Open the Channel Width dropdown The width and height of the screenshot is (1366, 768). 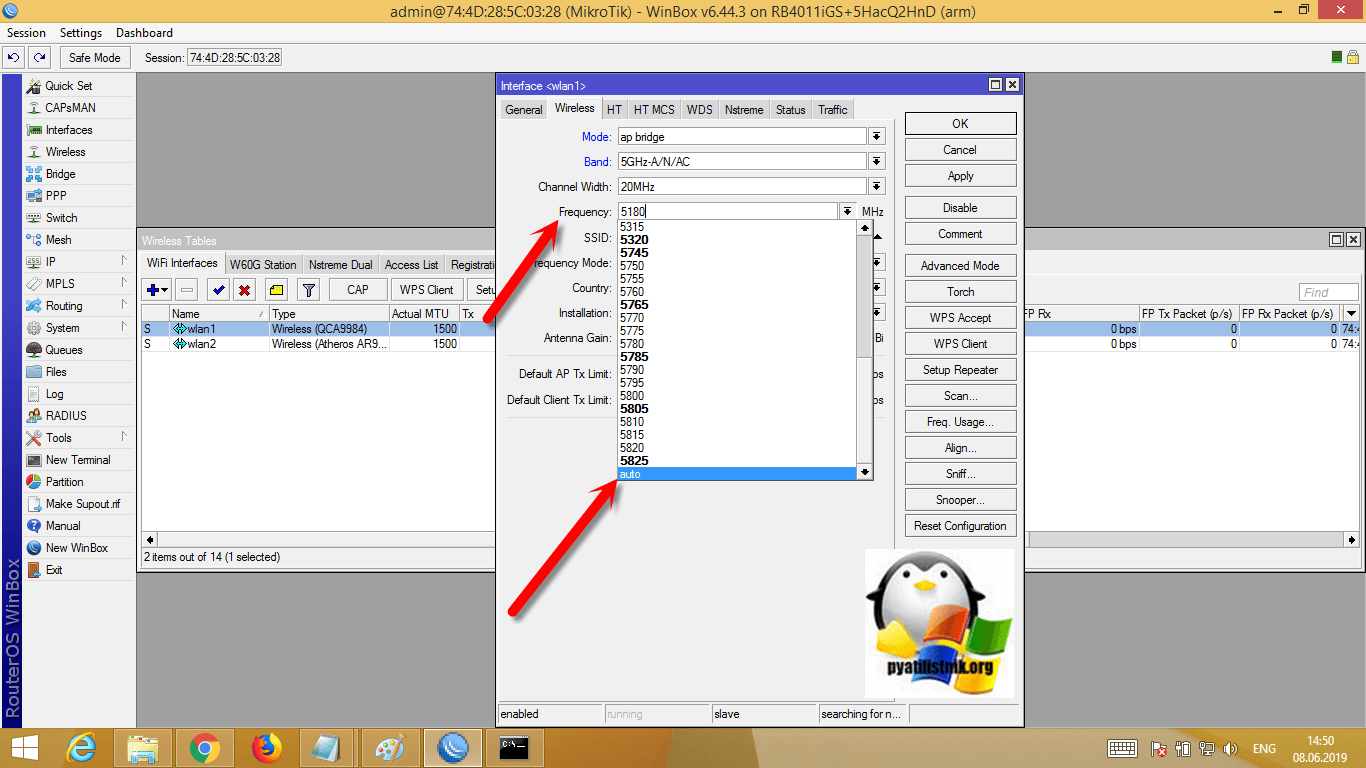(x=877, y=187)
